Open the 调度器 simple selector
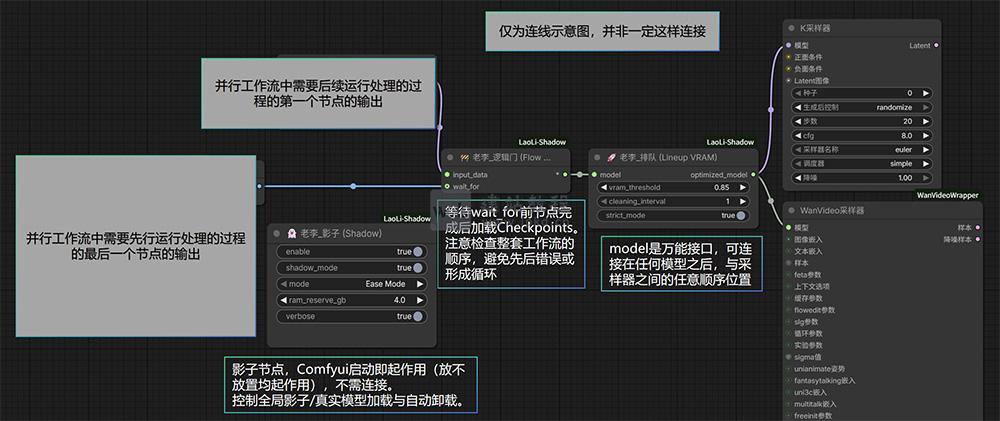The height and width of the screenshot is (421, 1000). (x=861, y=164)
